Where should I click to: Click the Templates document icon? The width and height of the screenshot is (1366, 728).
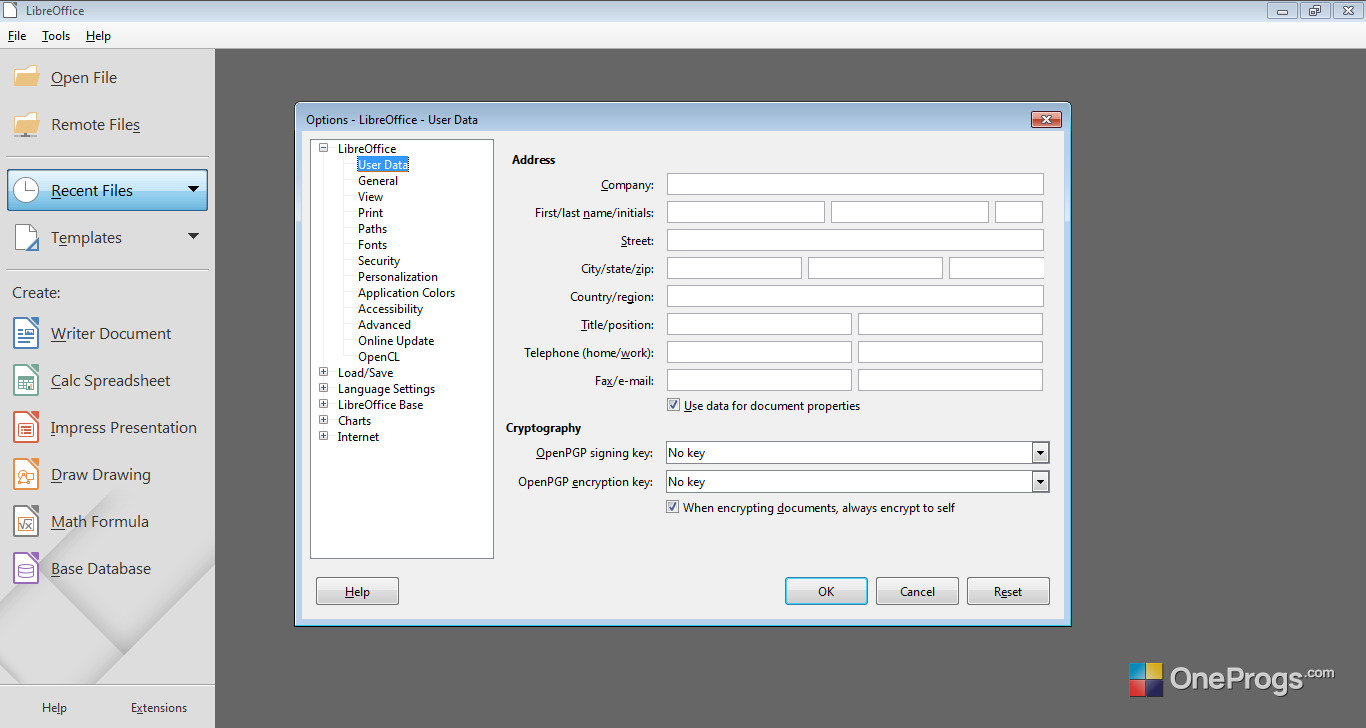click(x=26, y=237)
